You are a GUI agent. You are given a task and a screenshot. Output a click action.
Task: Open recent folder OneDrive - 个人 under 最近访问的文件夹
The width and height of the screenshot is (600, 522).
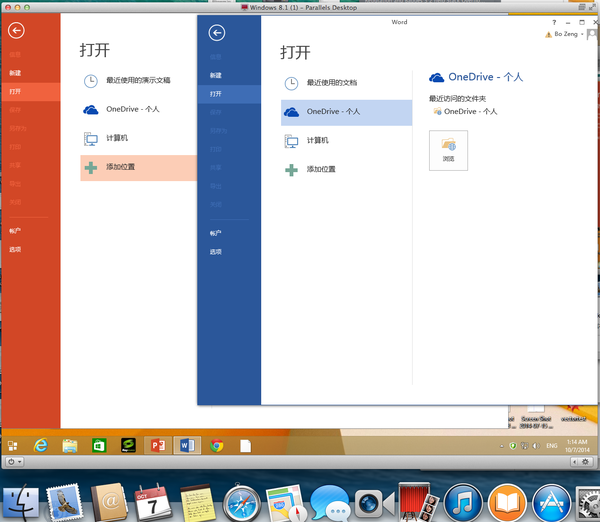pos(465,111)
